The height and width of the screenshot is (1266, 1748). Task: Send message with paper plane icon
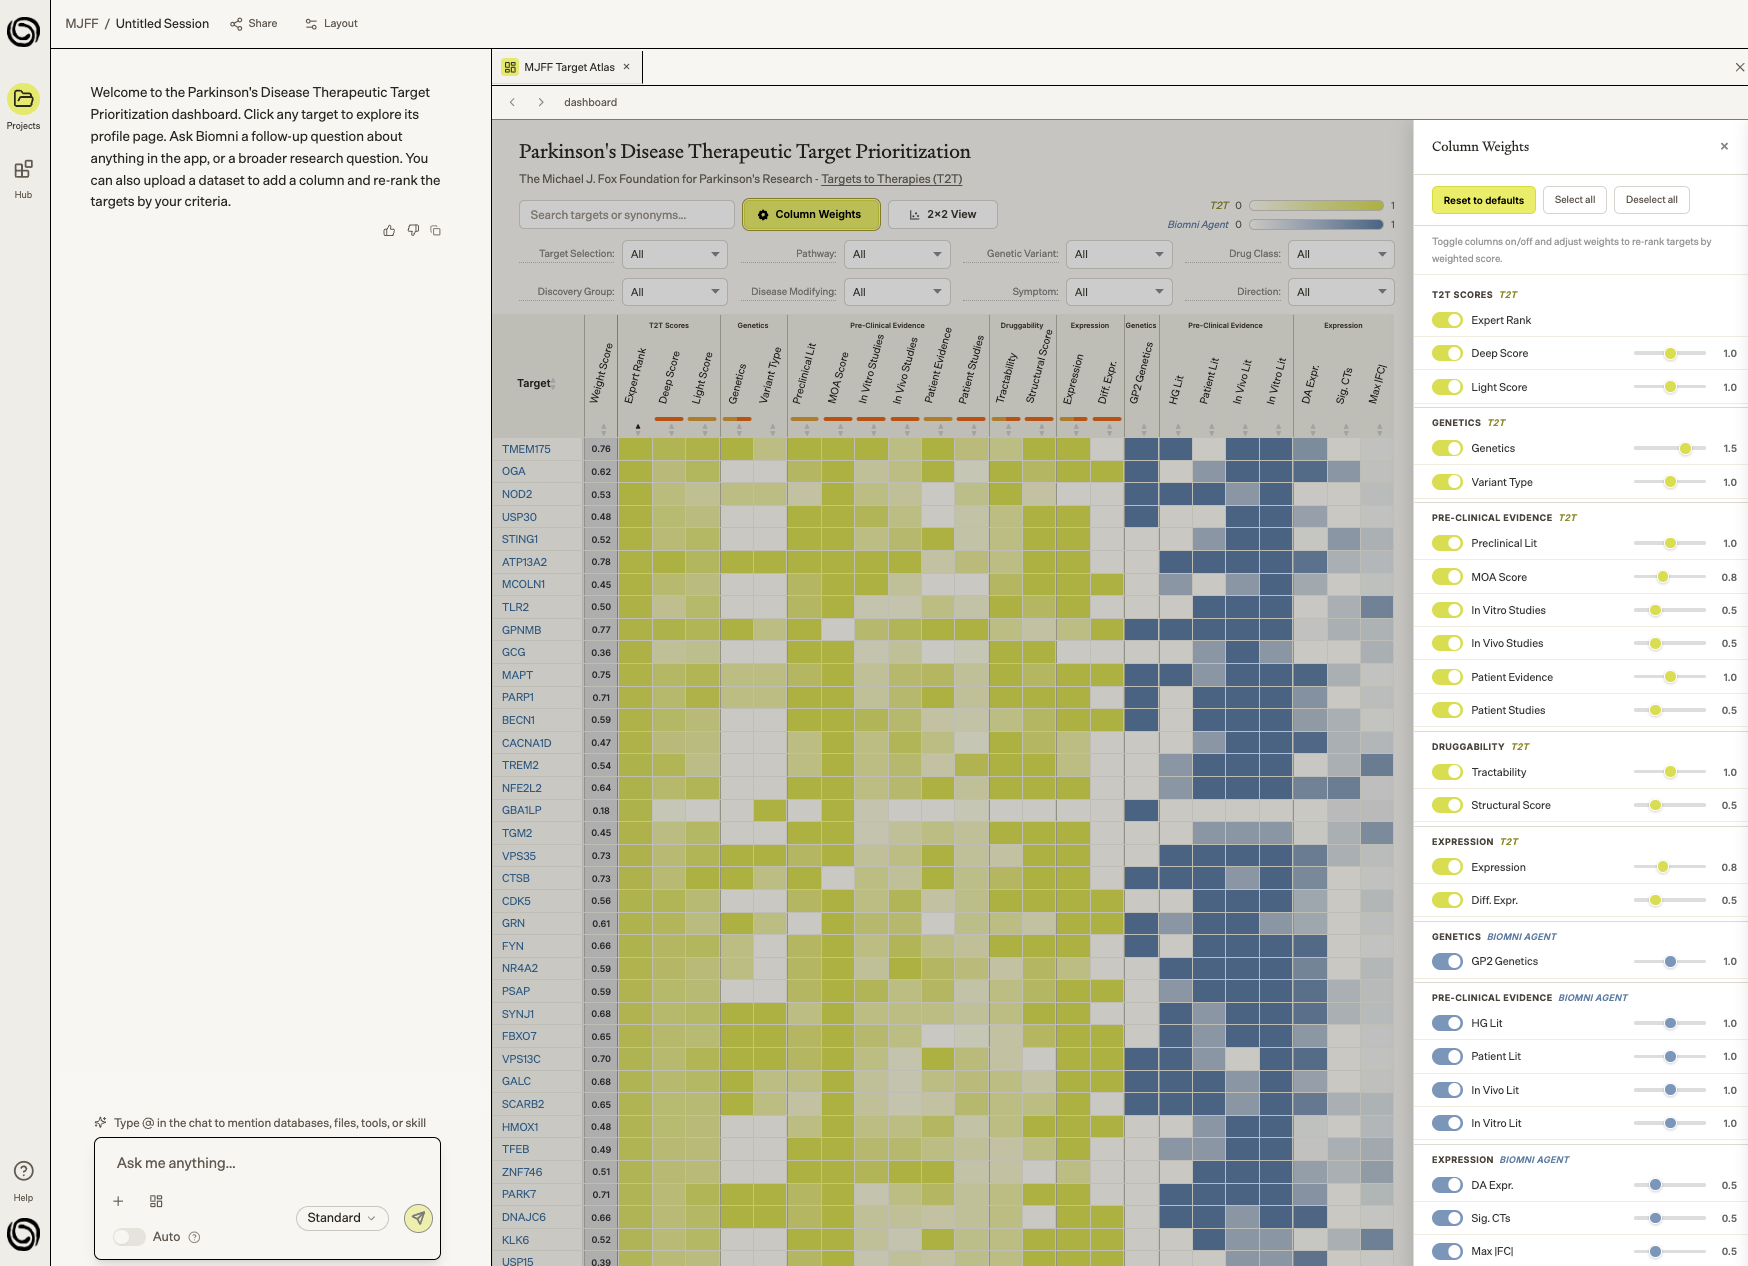click(418, 1218)
